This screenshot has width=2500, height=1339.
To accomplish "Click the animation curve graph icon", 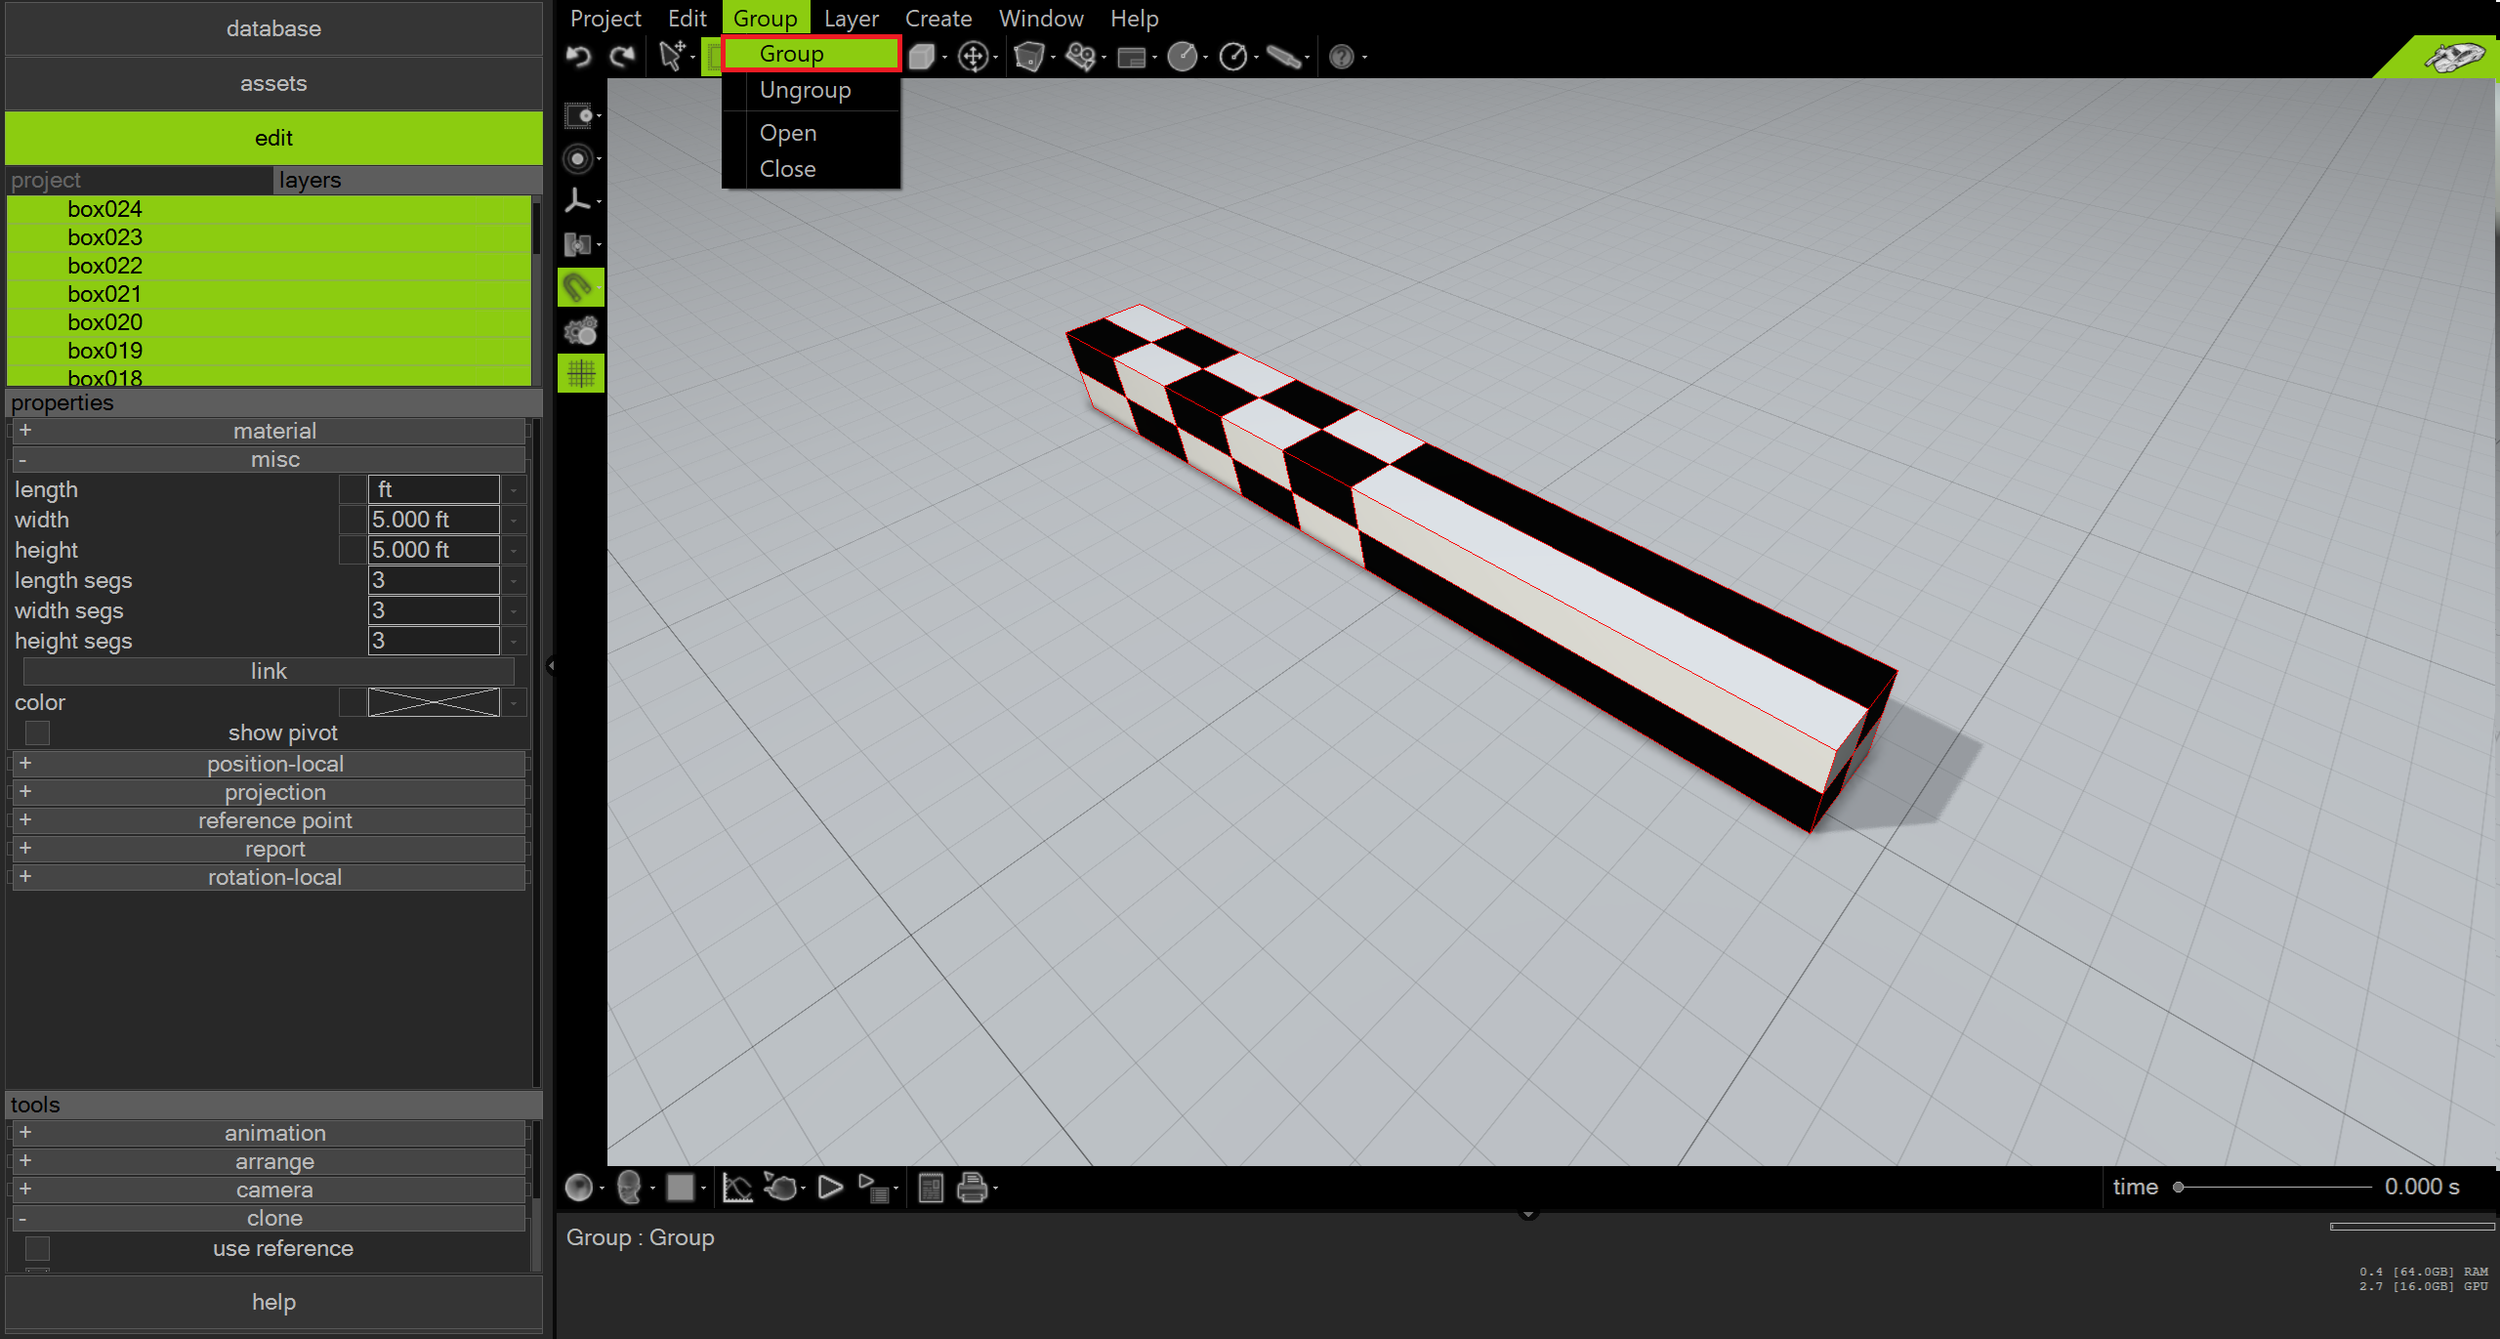I will pyautogui.click(x=737, y=1188).
